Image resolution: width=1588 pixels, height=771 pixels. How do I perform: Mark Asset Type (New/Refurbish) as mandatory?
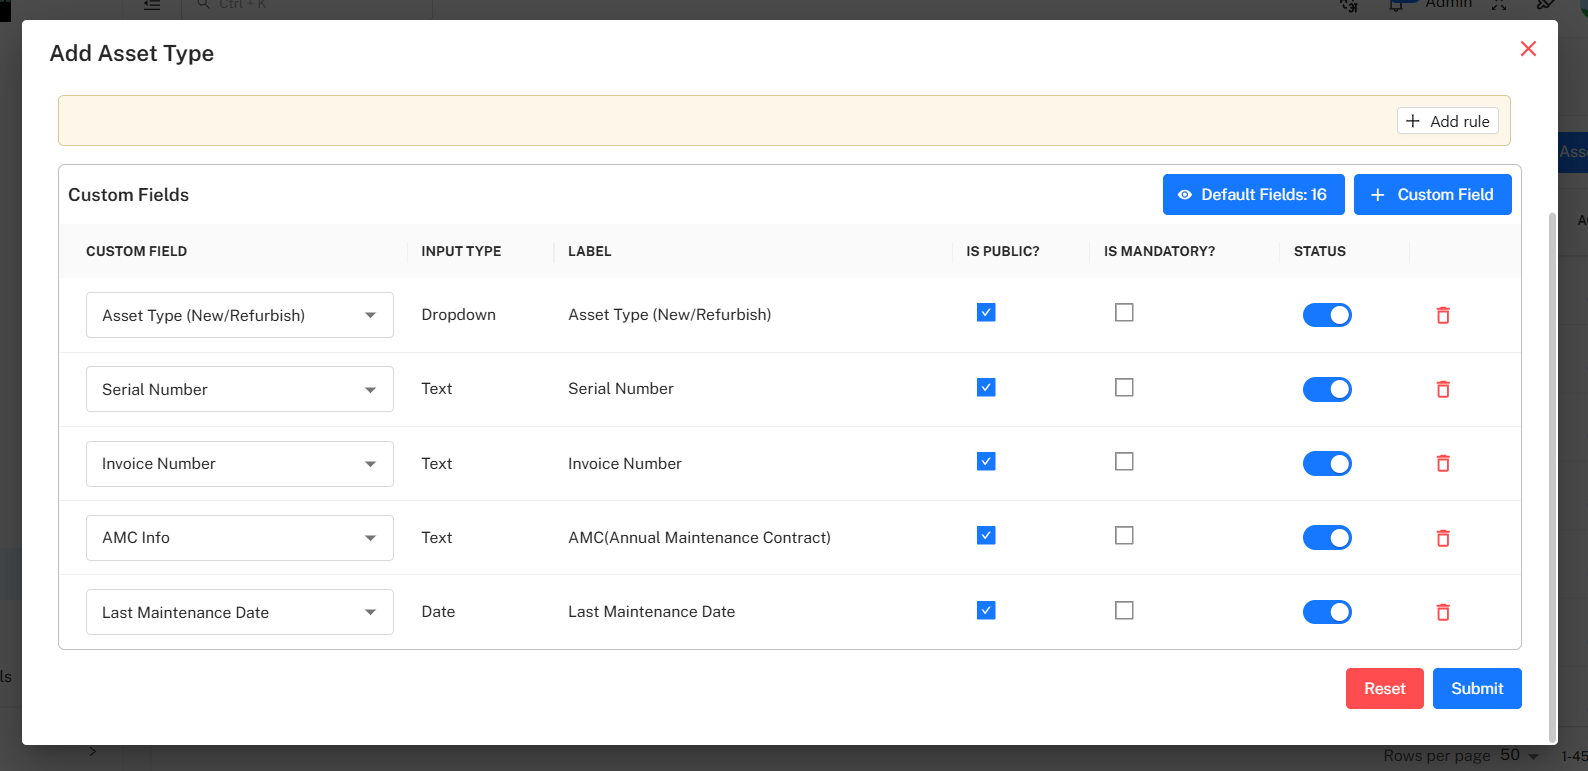click(1124, 313)
